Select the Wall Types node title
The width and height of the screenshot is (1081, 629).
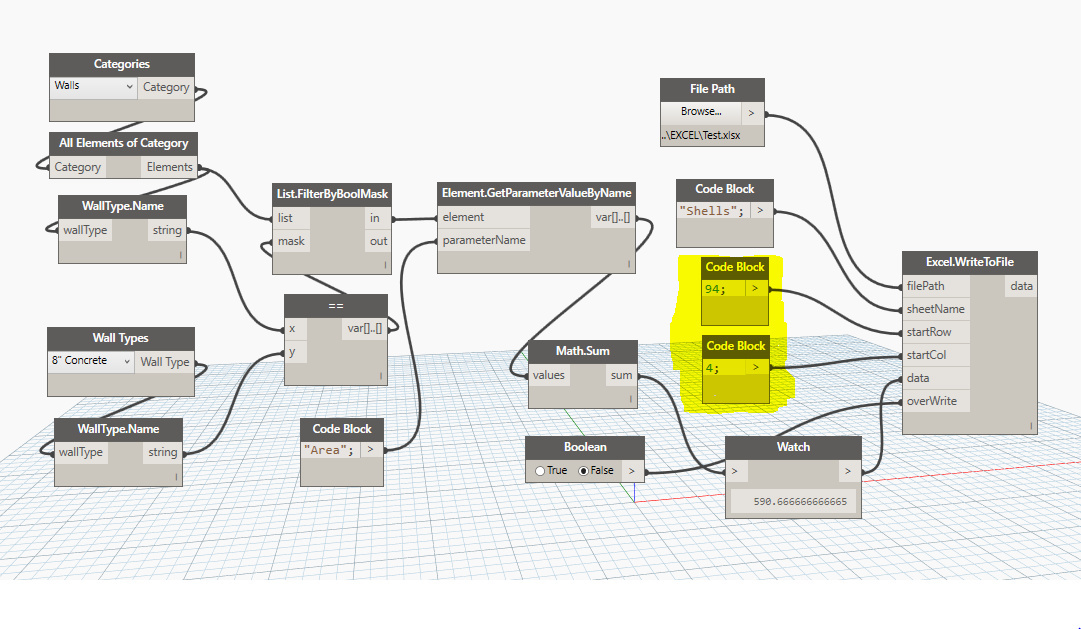(x=121, y=338)
